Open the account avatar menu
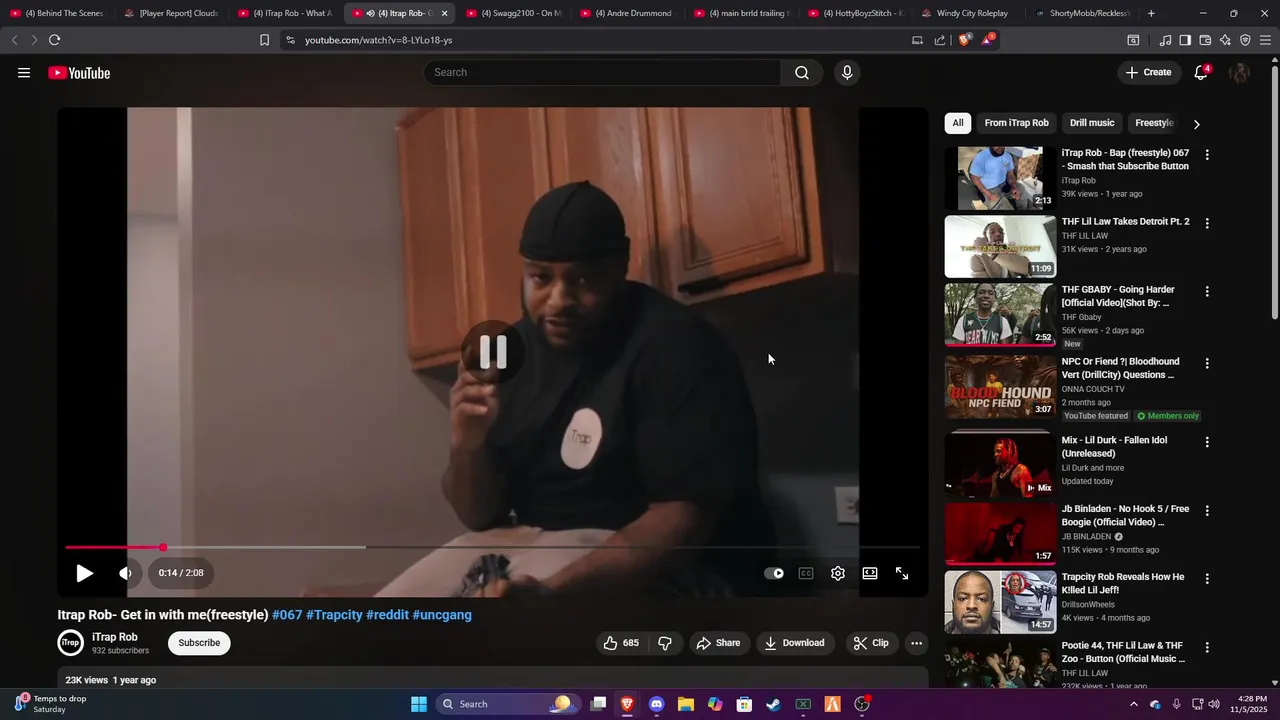Viewport: 1280px width, 720px height. click(x=1239, y=72)
